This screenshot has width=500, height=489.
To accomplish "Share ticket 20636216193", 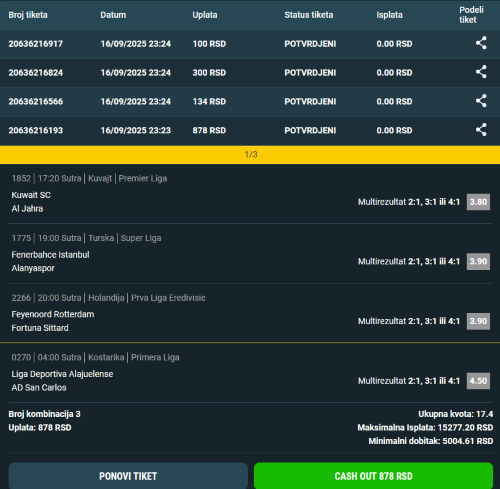I will pyautogui.click(x=481, y=130).
